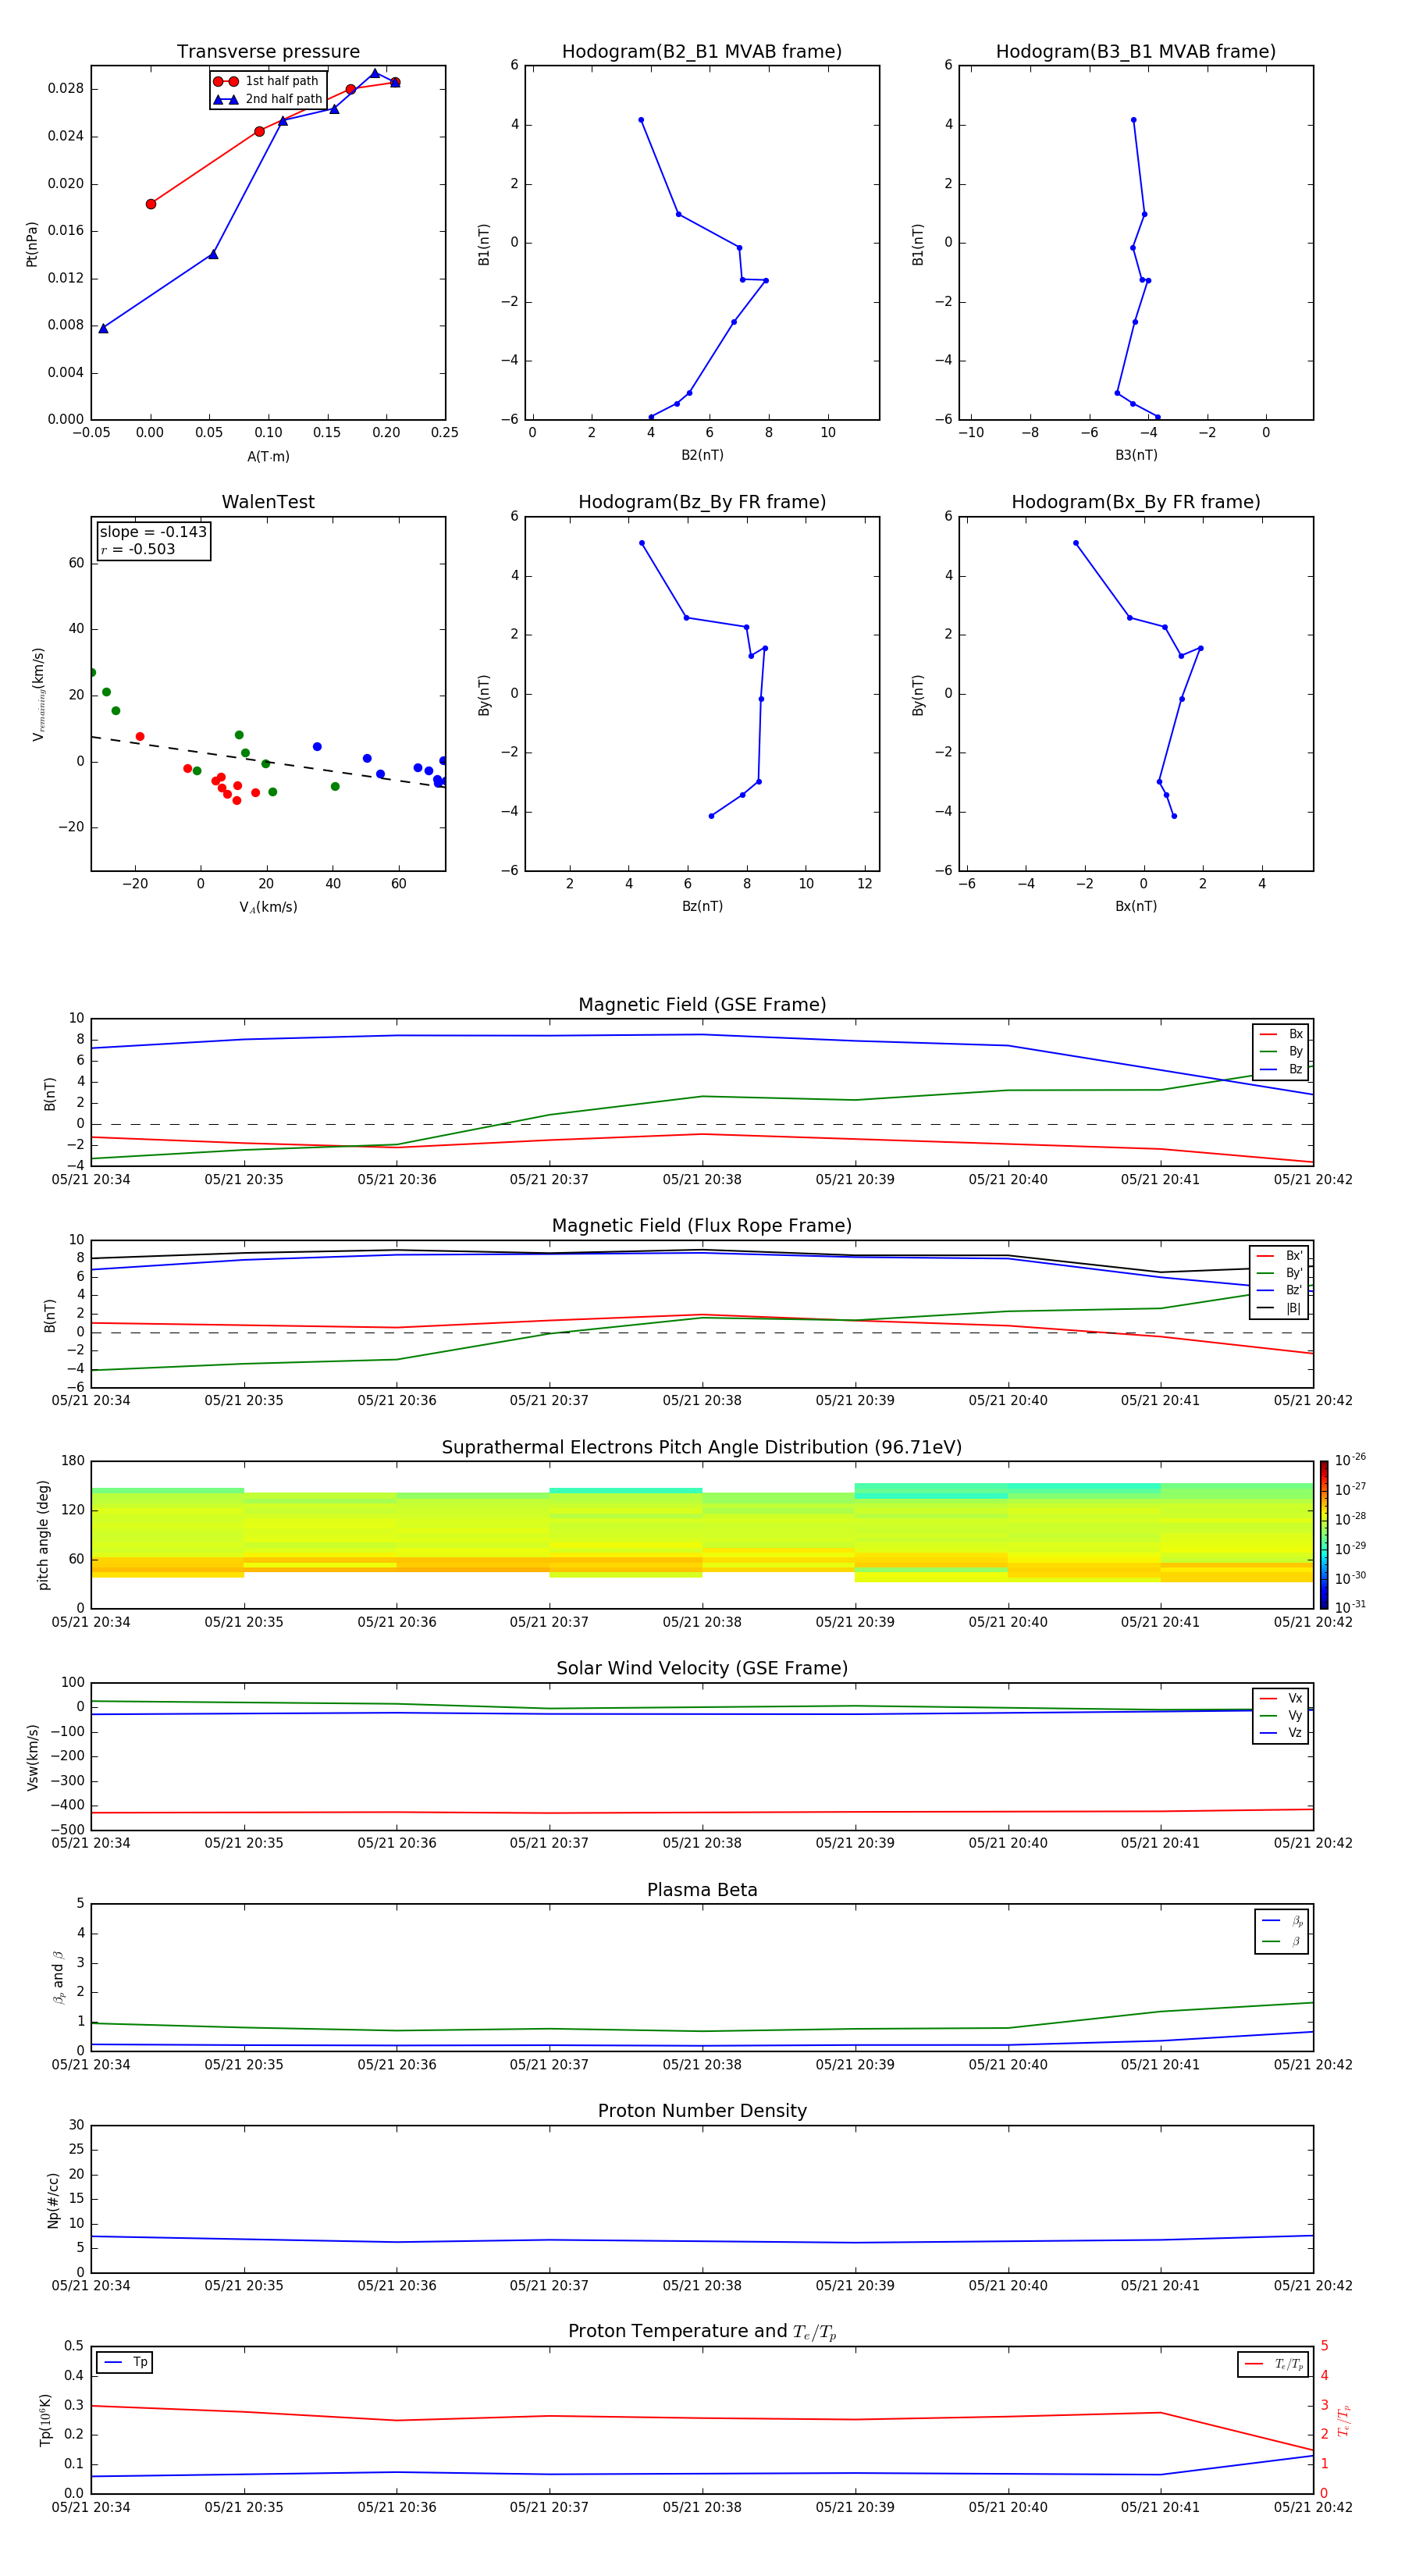Click the red 'Te/Tp' right axis label
Screen dimensions: 1405x2576
[x=1344, y=2421]
